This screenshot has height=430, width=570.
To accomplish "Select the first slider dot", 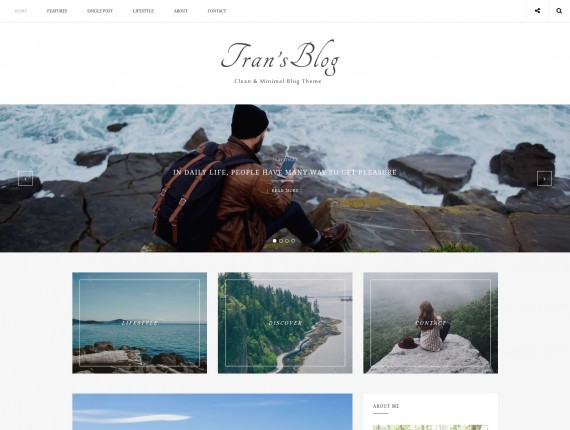I will coord(274,241).
